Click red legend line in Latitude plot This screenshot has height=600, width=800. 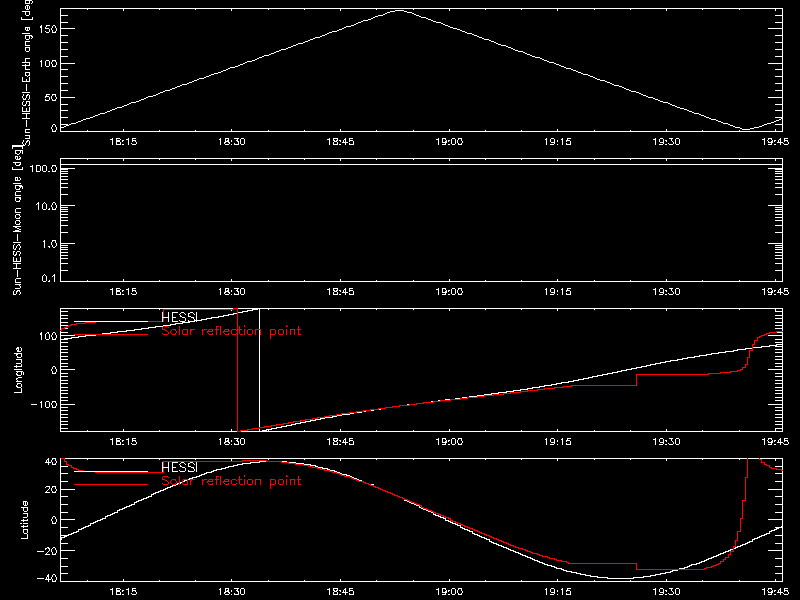click(x=111, y=484)
